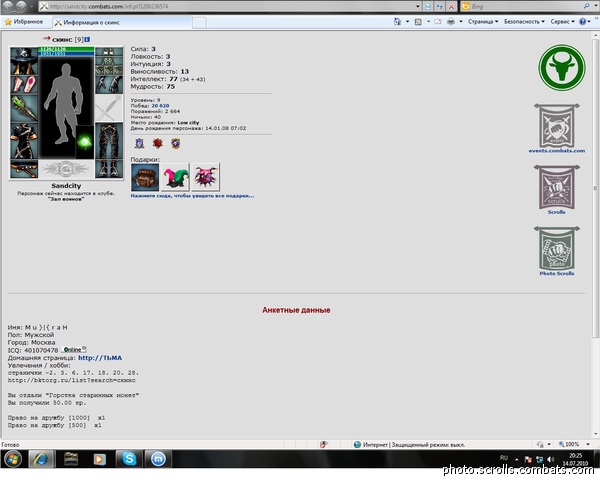
Task: Open the treasure chest gift
Action: click(145, 177)
